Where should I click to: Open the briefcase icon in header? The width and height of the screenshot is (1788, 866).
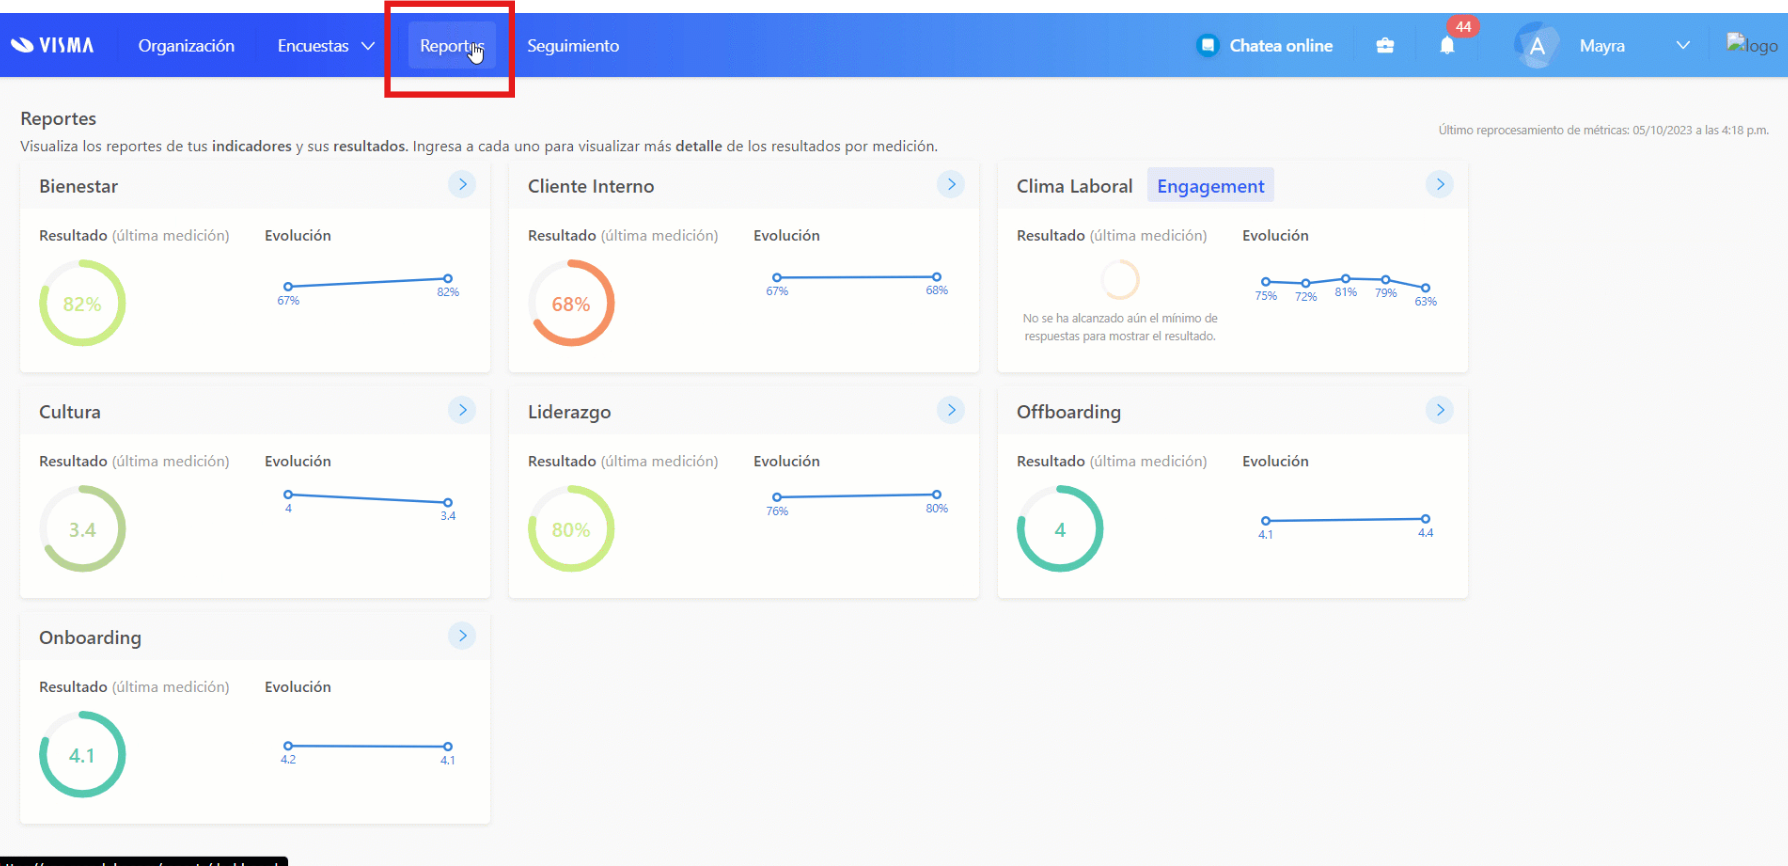point(1385,46)
